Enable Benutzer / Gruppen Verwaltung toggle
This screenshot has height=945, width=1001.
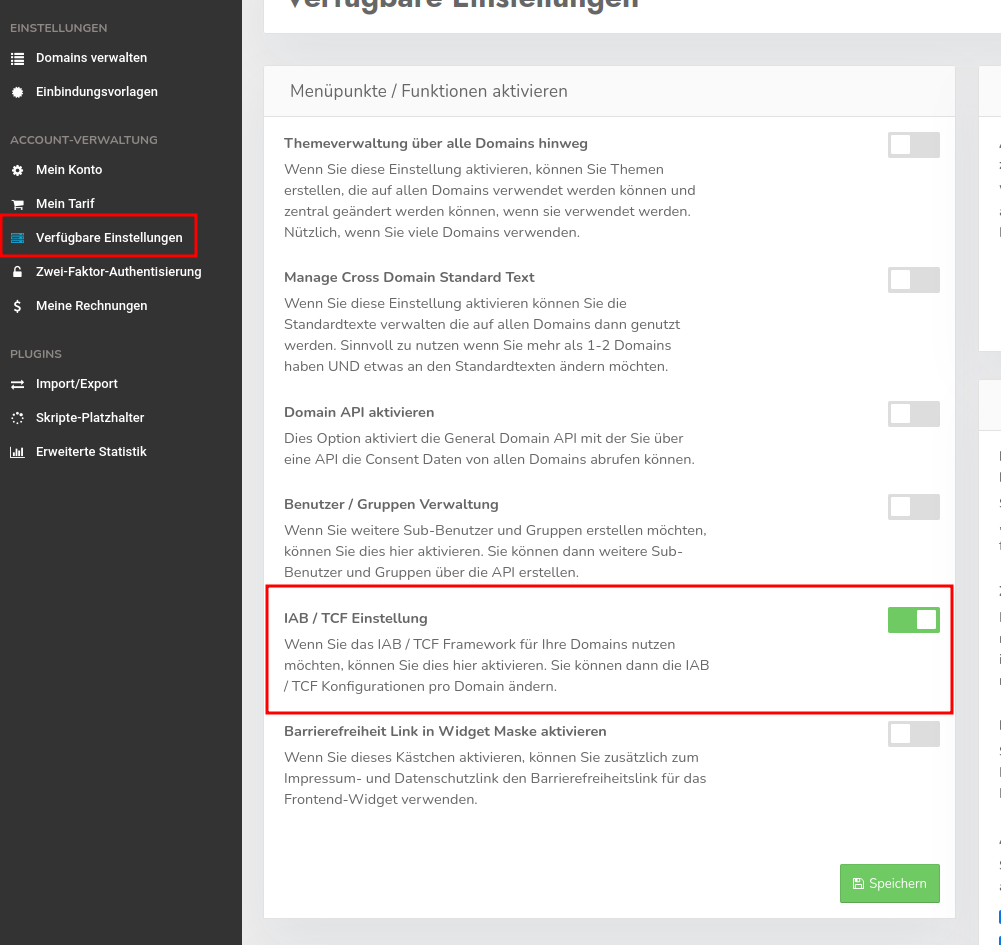coord(913,507)
